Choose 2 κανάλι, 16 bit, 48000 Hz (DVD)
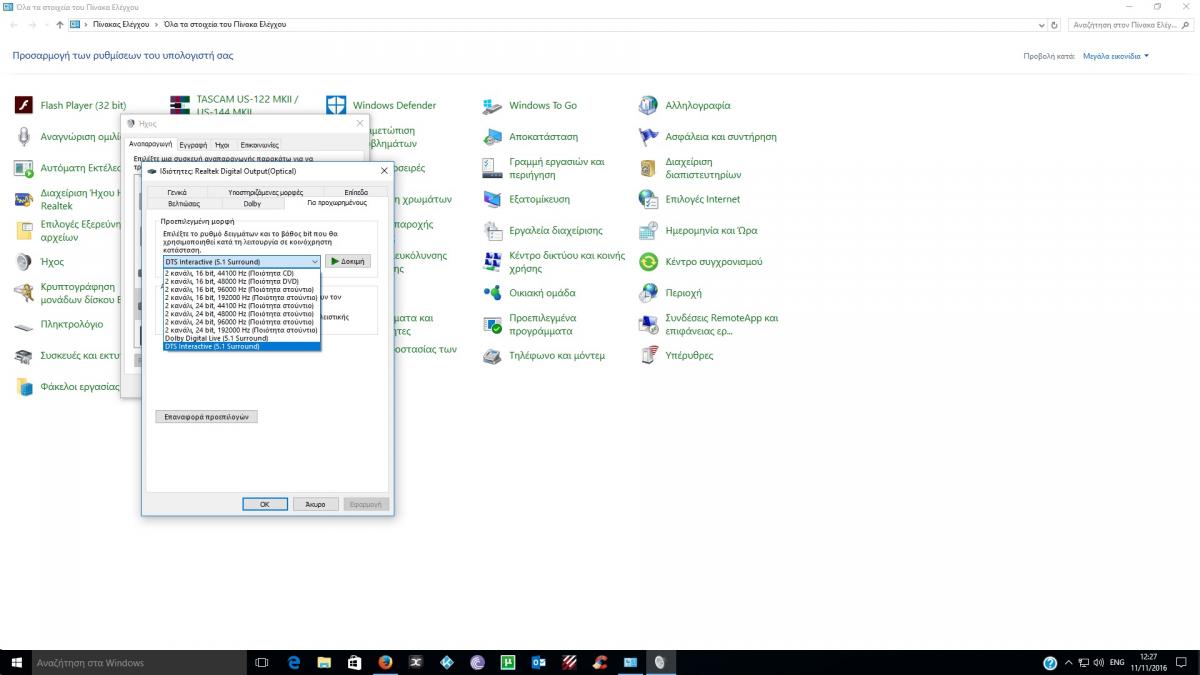 click(242, 281)
